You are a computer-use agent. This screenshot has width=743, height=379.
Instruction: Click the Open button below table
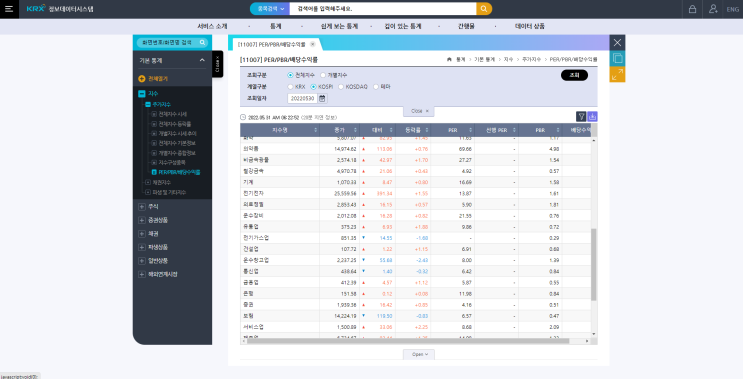[419, 354]
